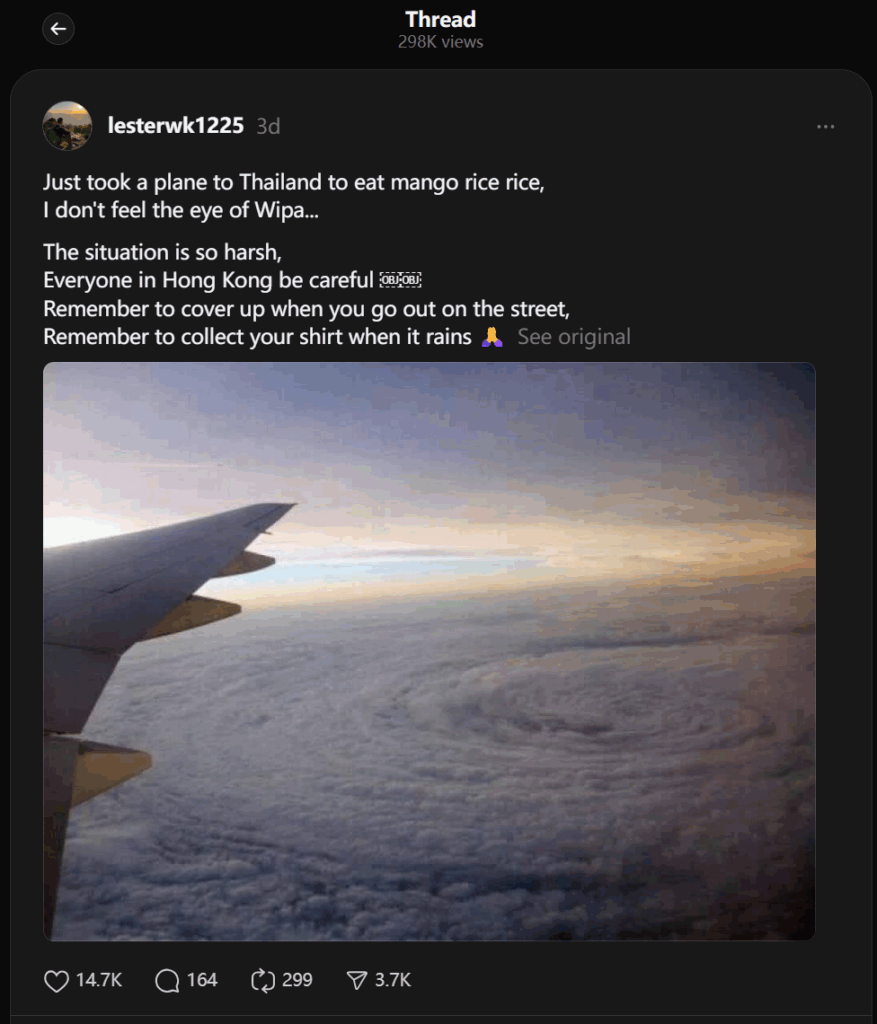877x1024 pixels.
Task: Open replies with the comment bubble icon
Action: [x=167, y=980]
